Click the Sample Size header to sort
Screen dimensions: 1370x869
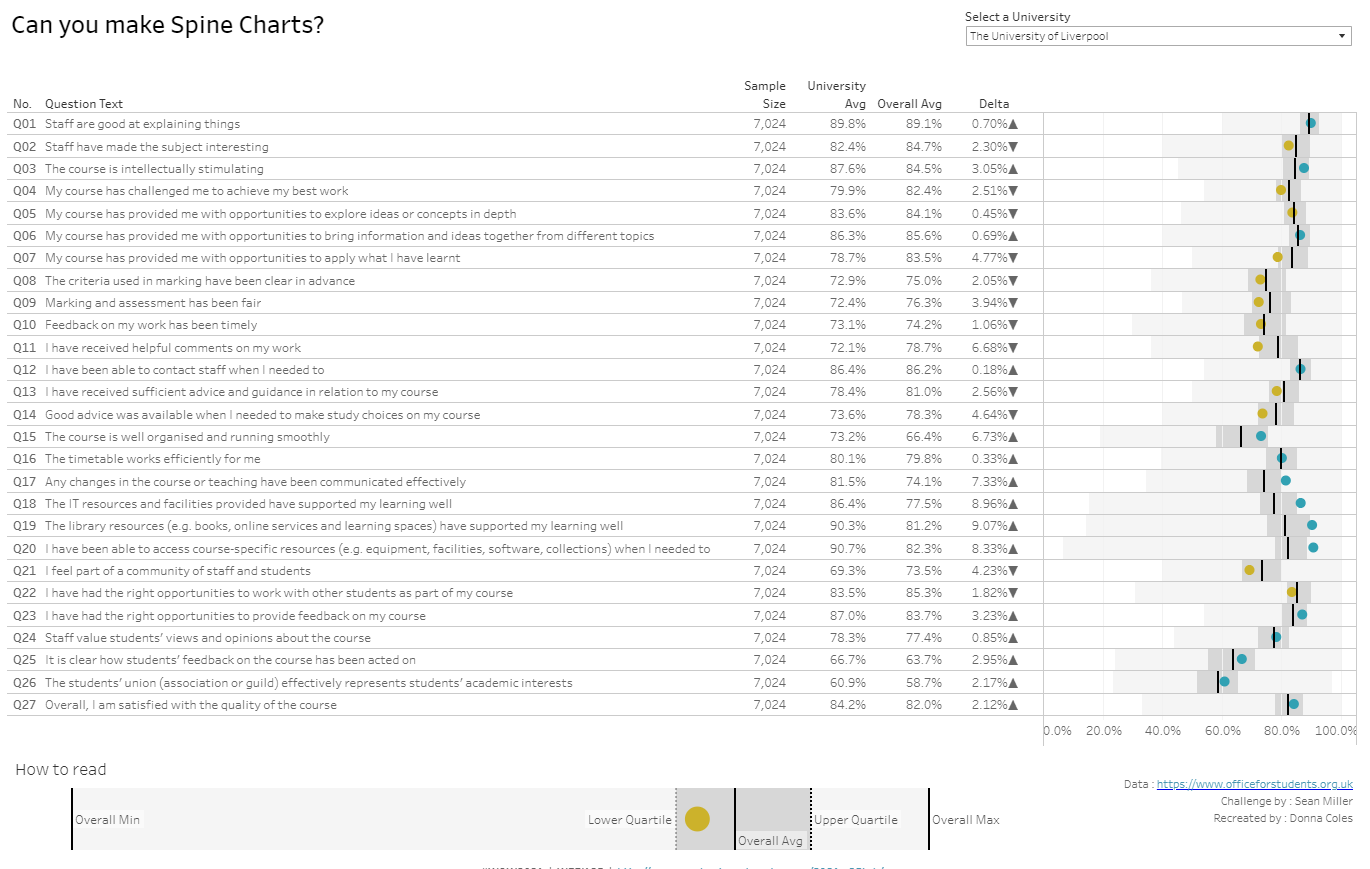[765, 94]
